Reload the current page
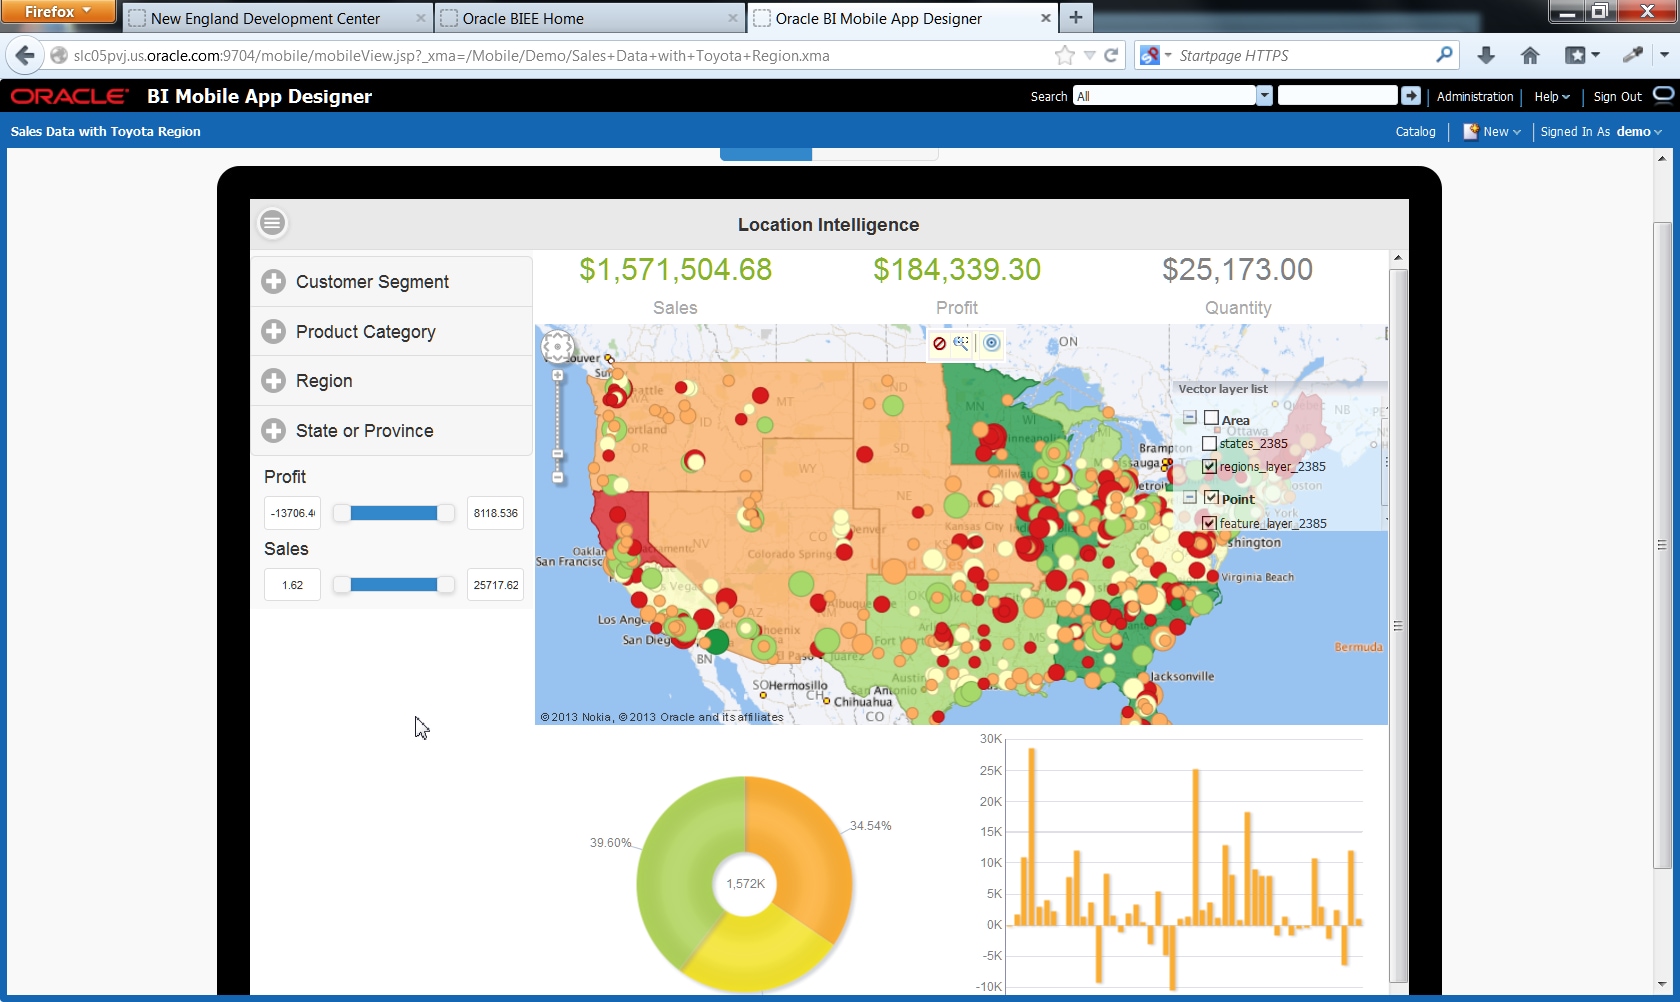Viewport: 1680px width, 1002px height. (1111, 56)
